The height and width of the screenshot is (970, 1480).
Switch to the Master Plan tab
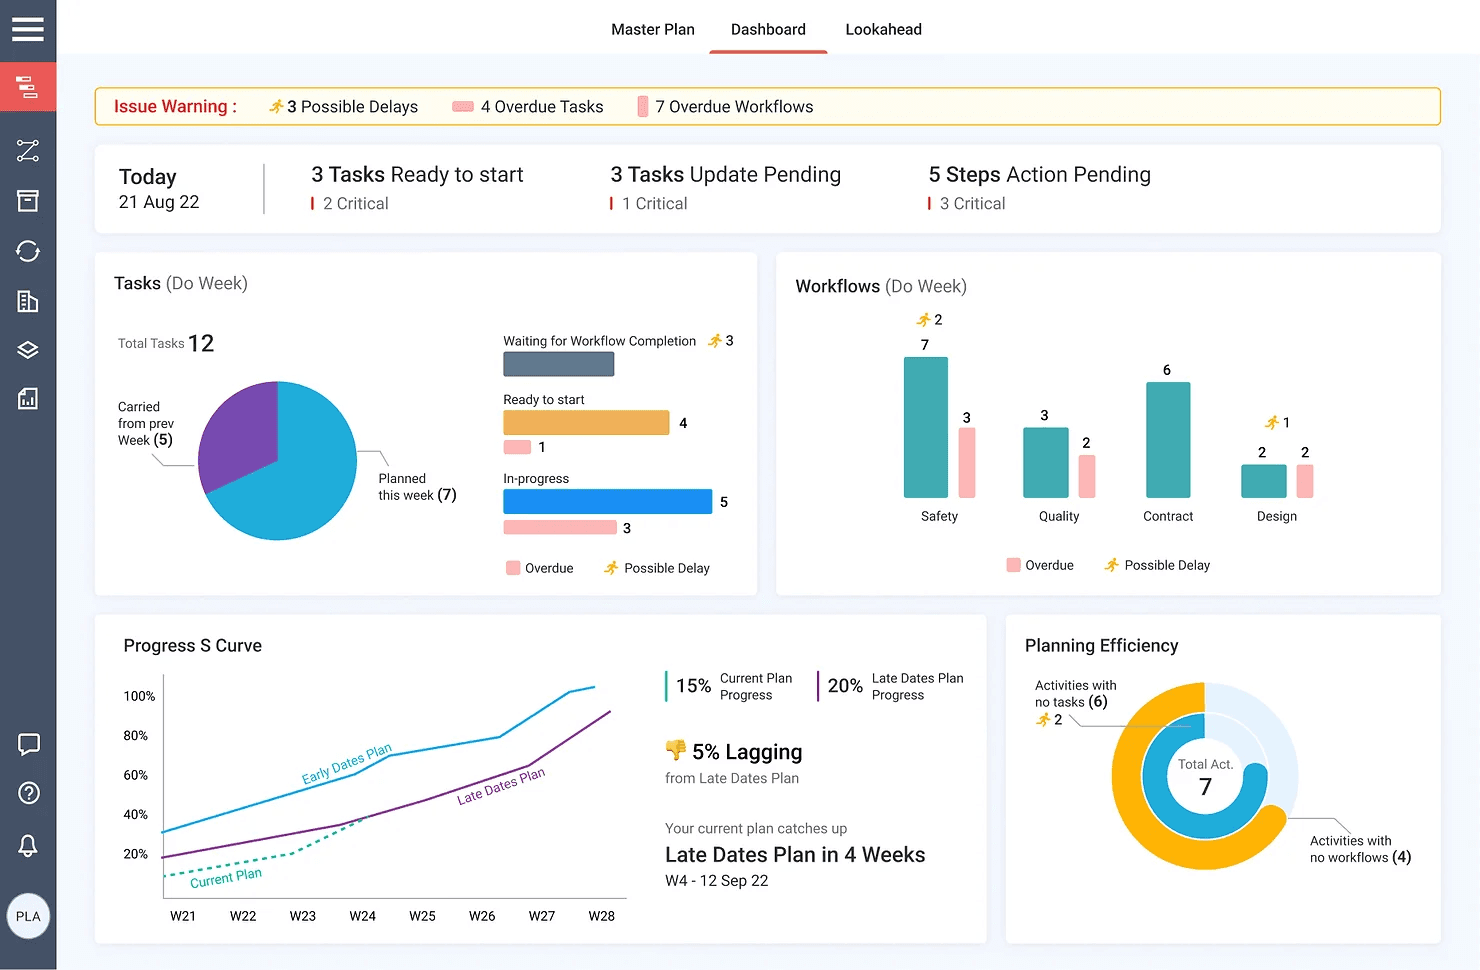[653, 29]
